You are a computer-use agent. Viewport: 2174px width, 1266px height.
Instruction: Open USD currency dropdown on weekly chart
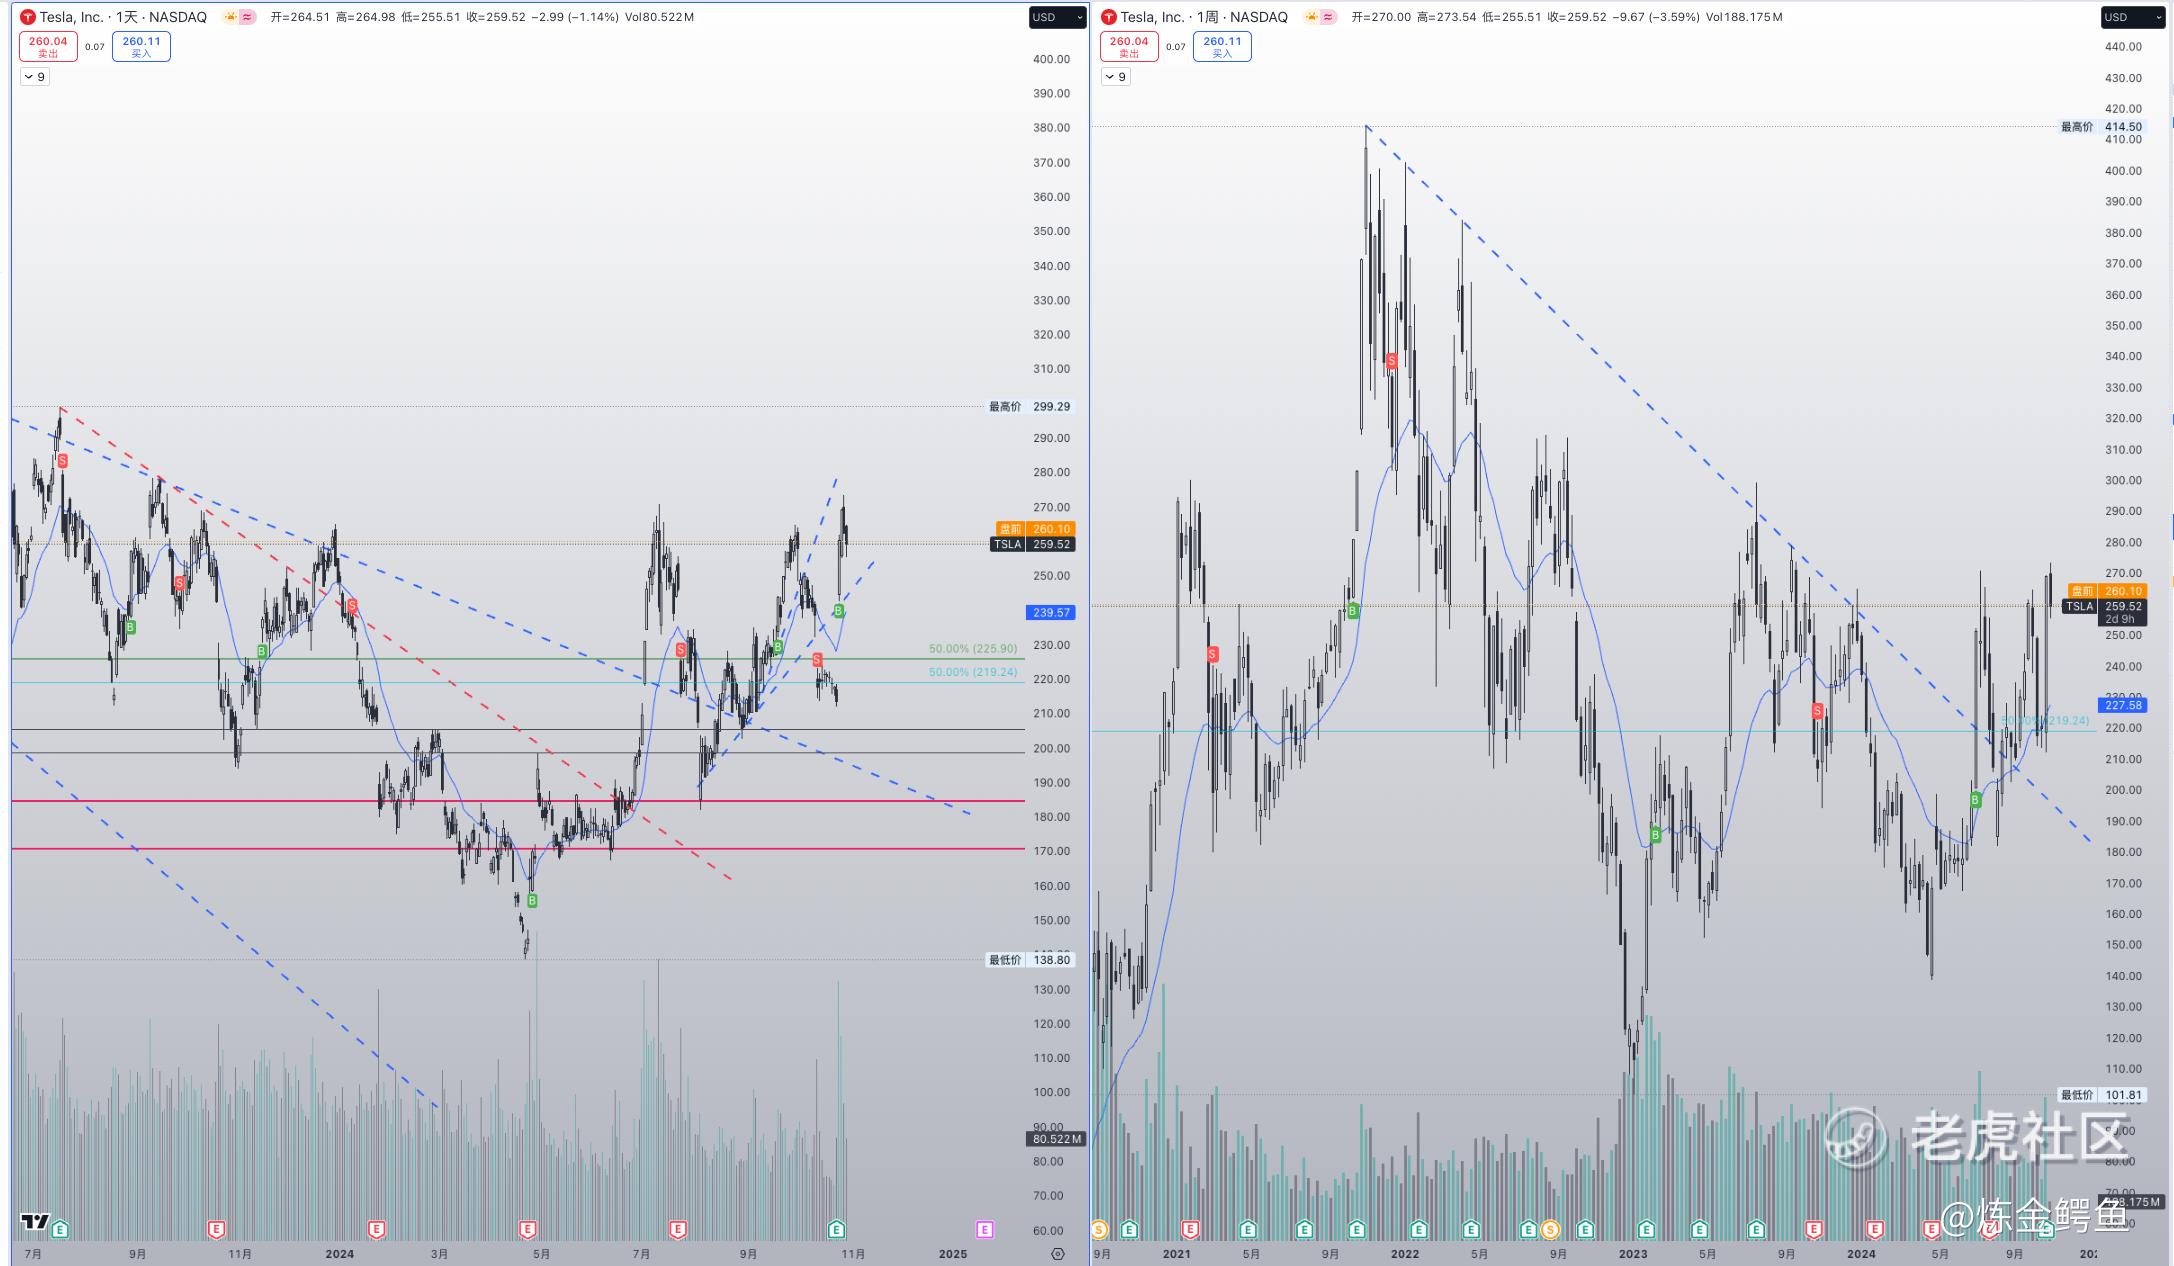pos(2135,17)
